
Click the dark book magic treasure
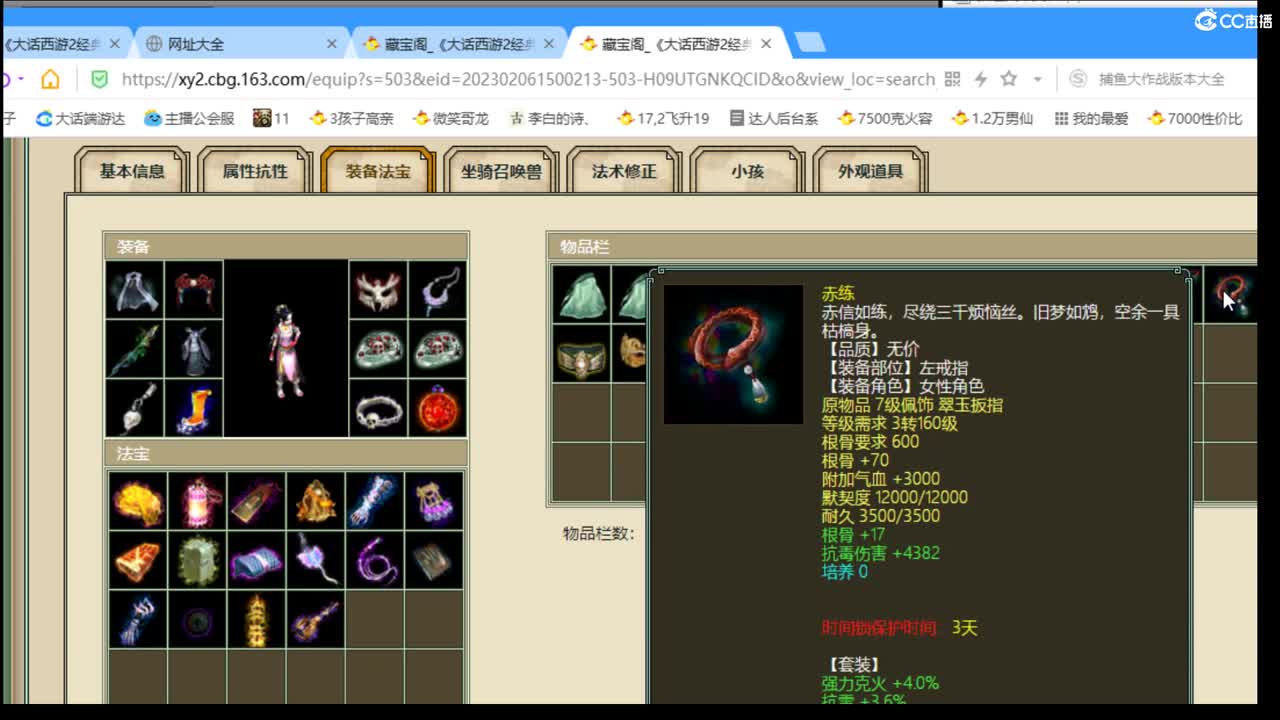(434, 560)
